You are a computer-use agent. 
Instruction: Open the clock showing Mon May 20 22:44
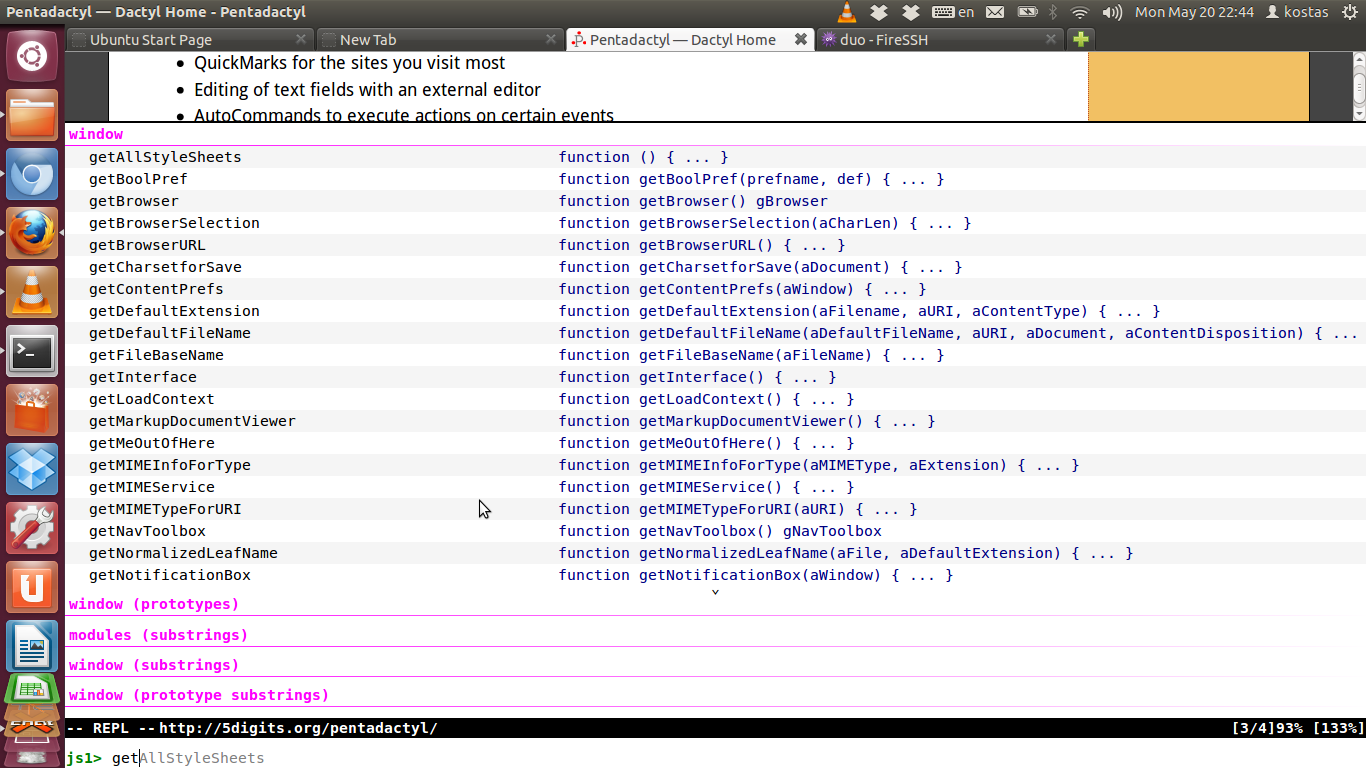[1194, 12]
